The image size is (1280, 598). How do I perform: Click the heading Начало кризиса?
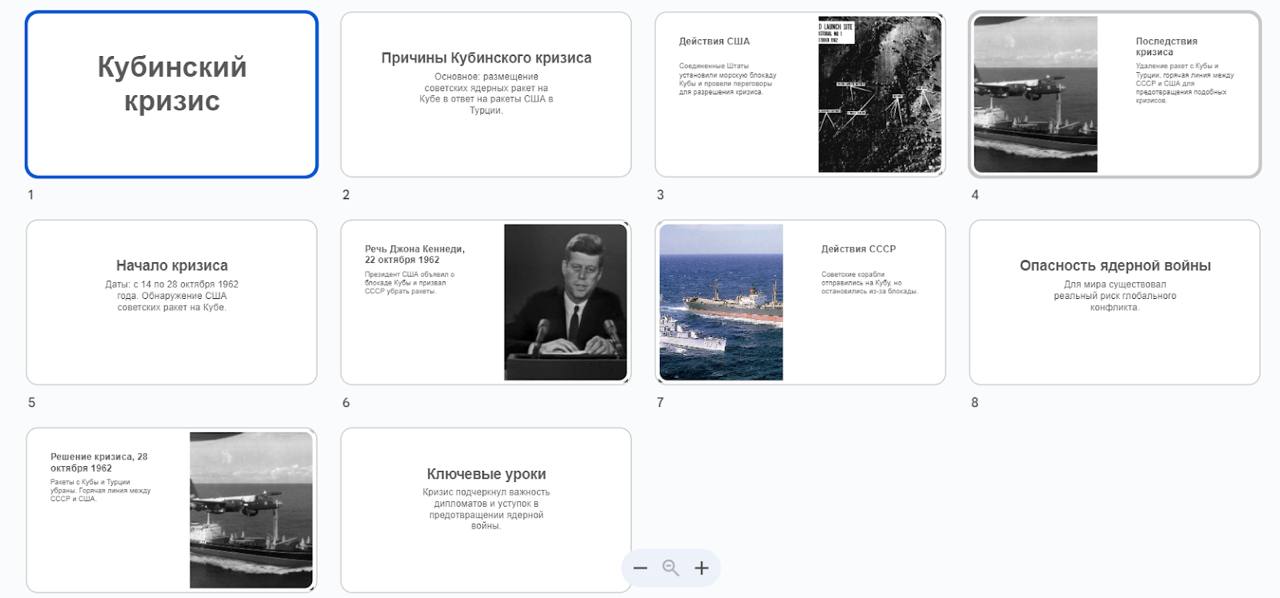(x=172, y=266)
